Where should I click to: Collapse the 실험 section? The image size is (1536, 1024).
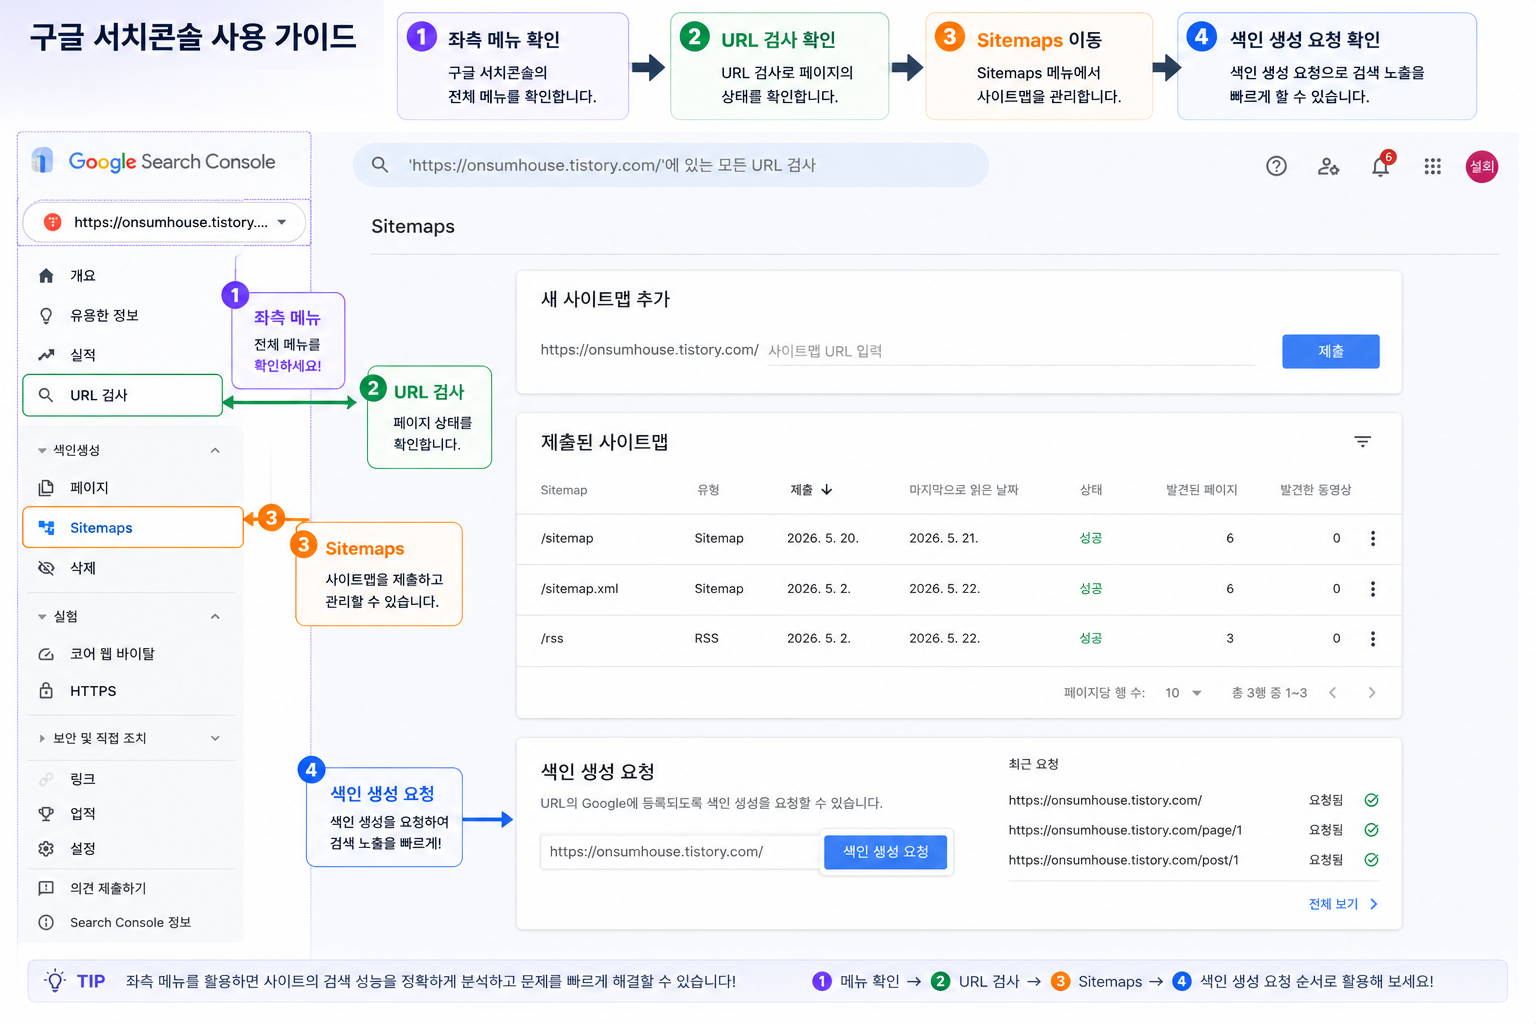[x=215, y=616]
